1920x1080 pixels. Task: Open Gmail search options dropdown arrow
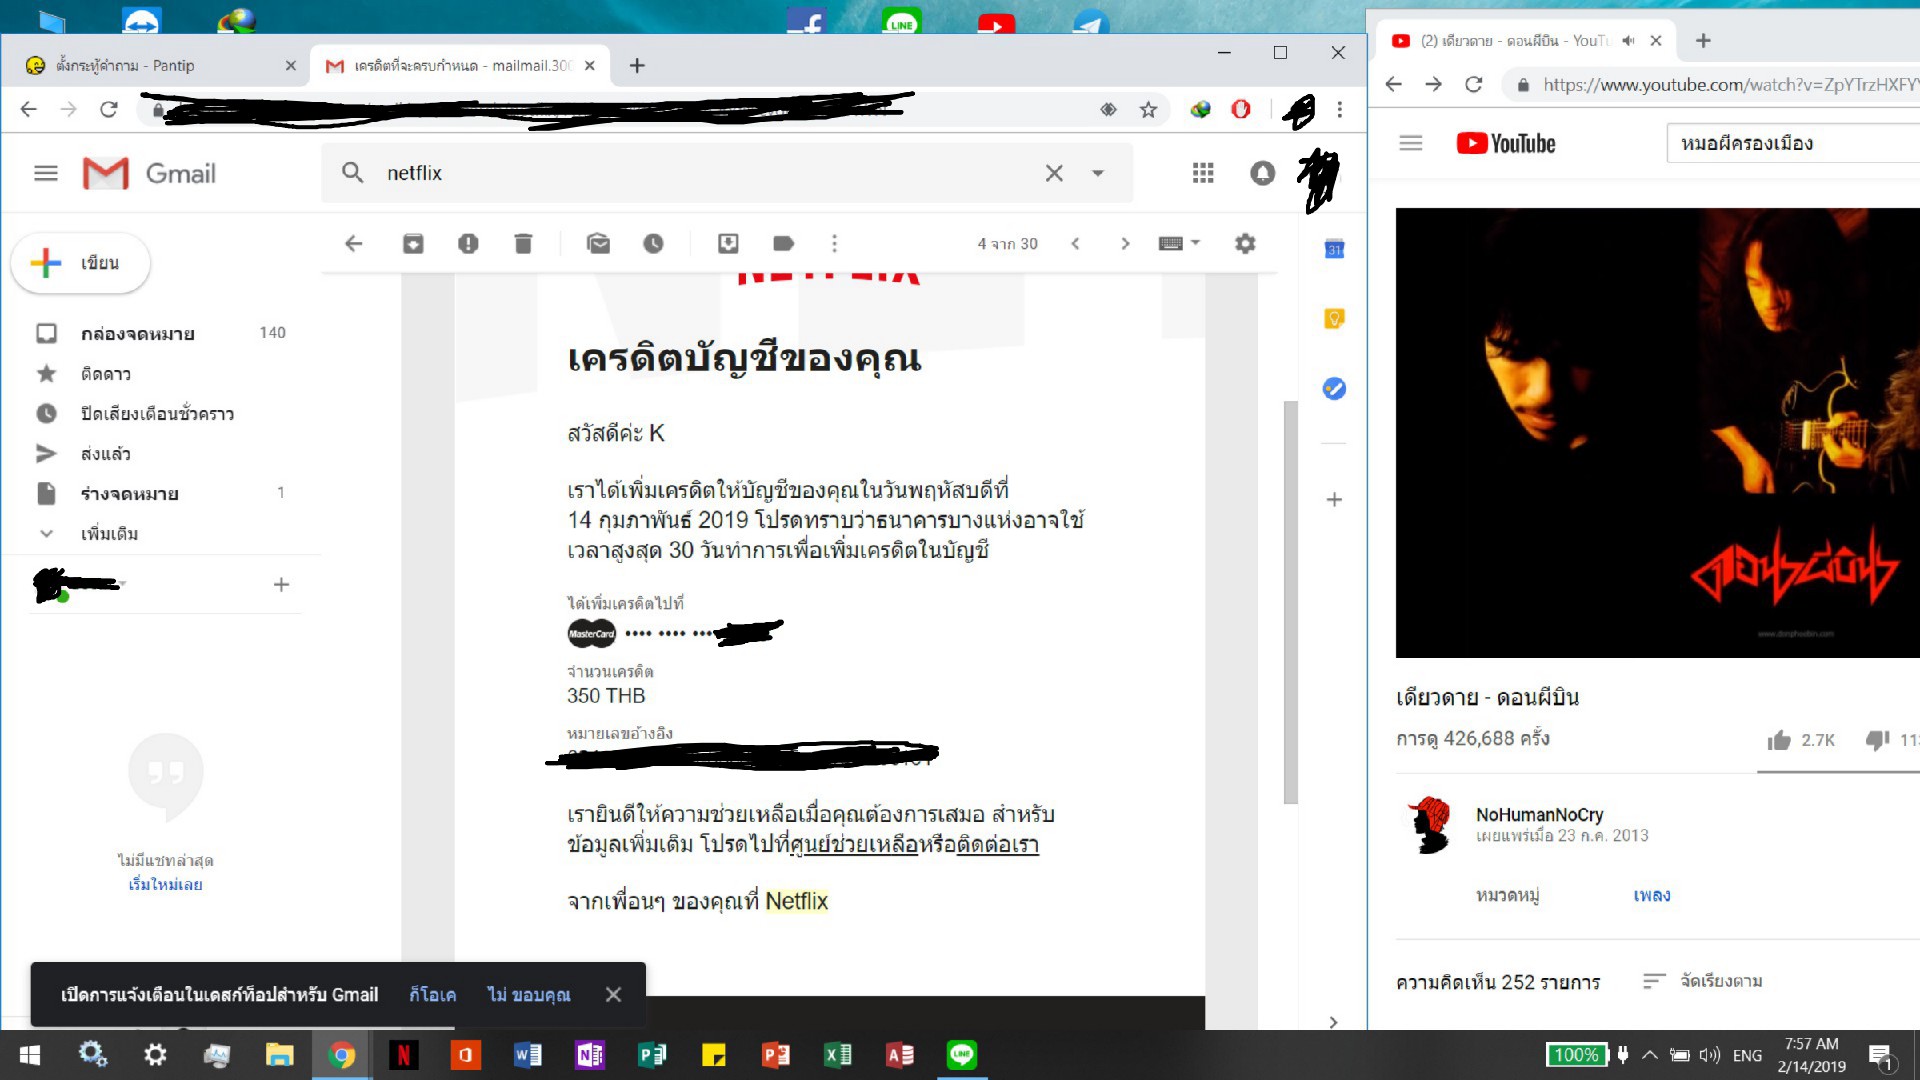(1098, 173)
